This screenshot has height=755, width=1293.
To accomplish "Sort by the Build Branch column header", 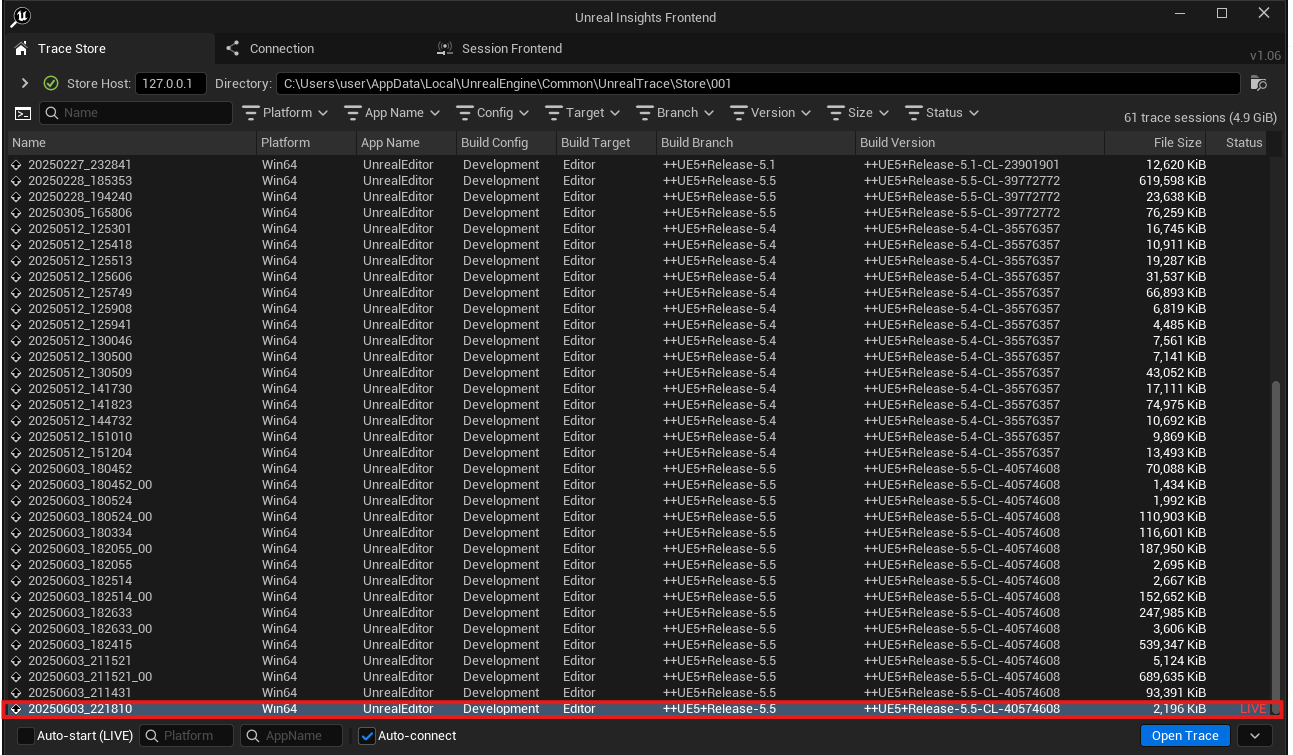I will pyautogui.click(x=757, y=143).
